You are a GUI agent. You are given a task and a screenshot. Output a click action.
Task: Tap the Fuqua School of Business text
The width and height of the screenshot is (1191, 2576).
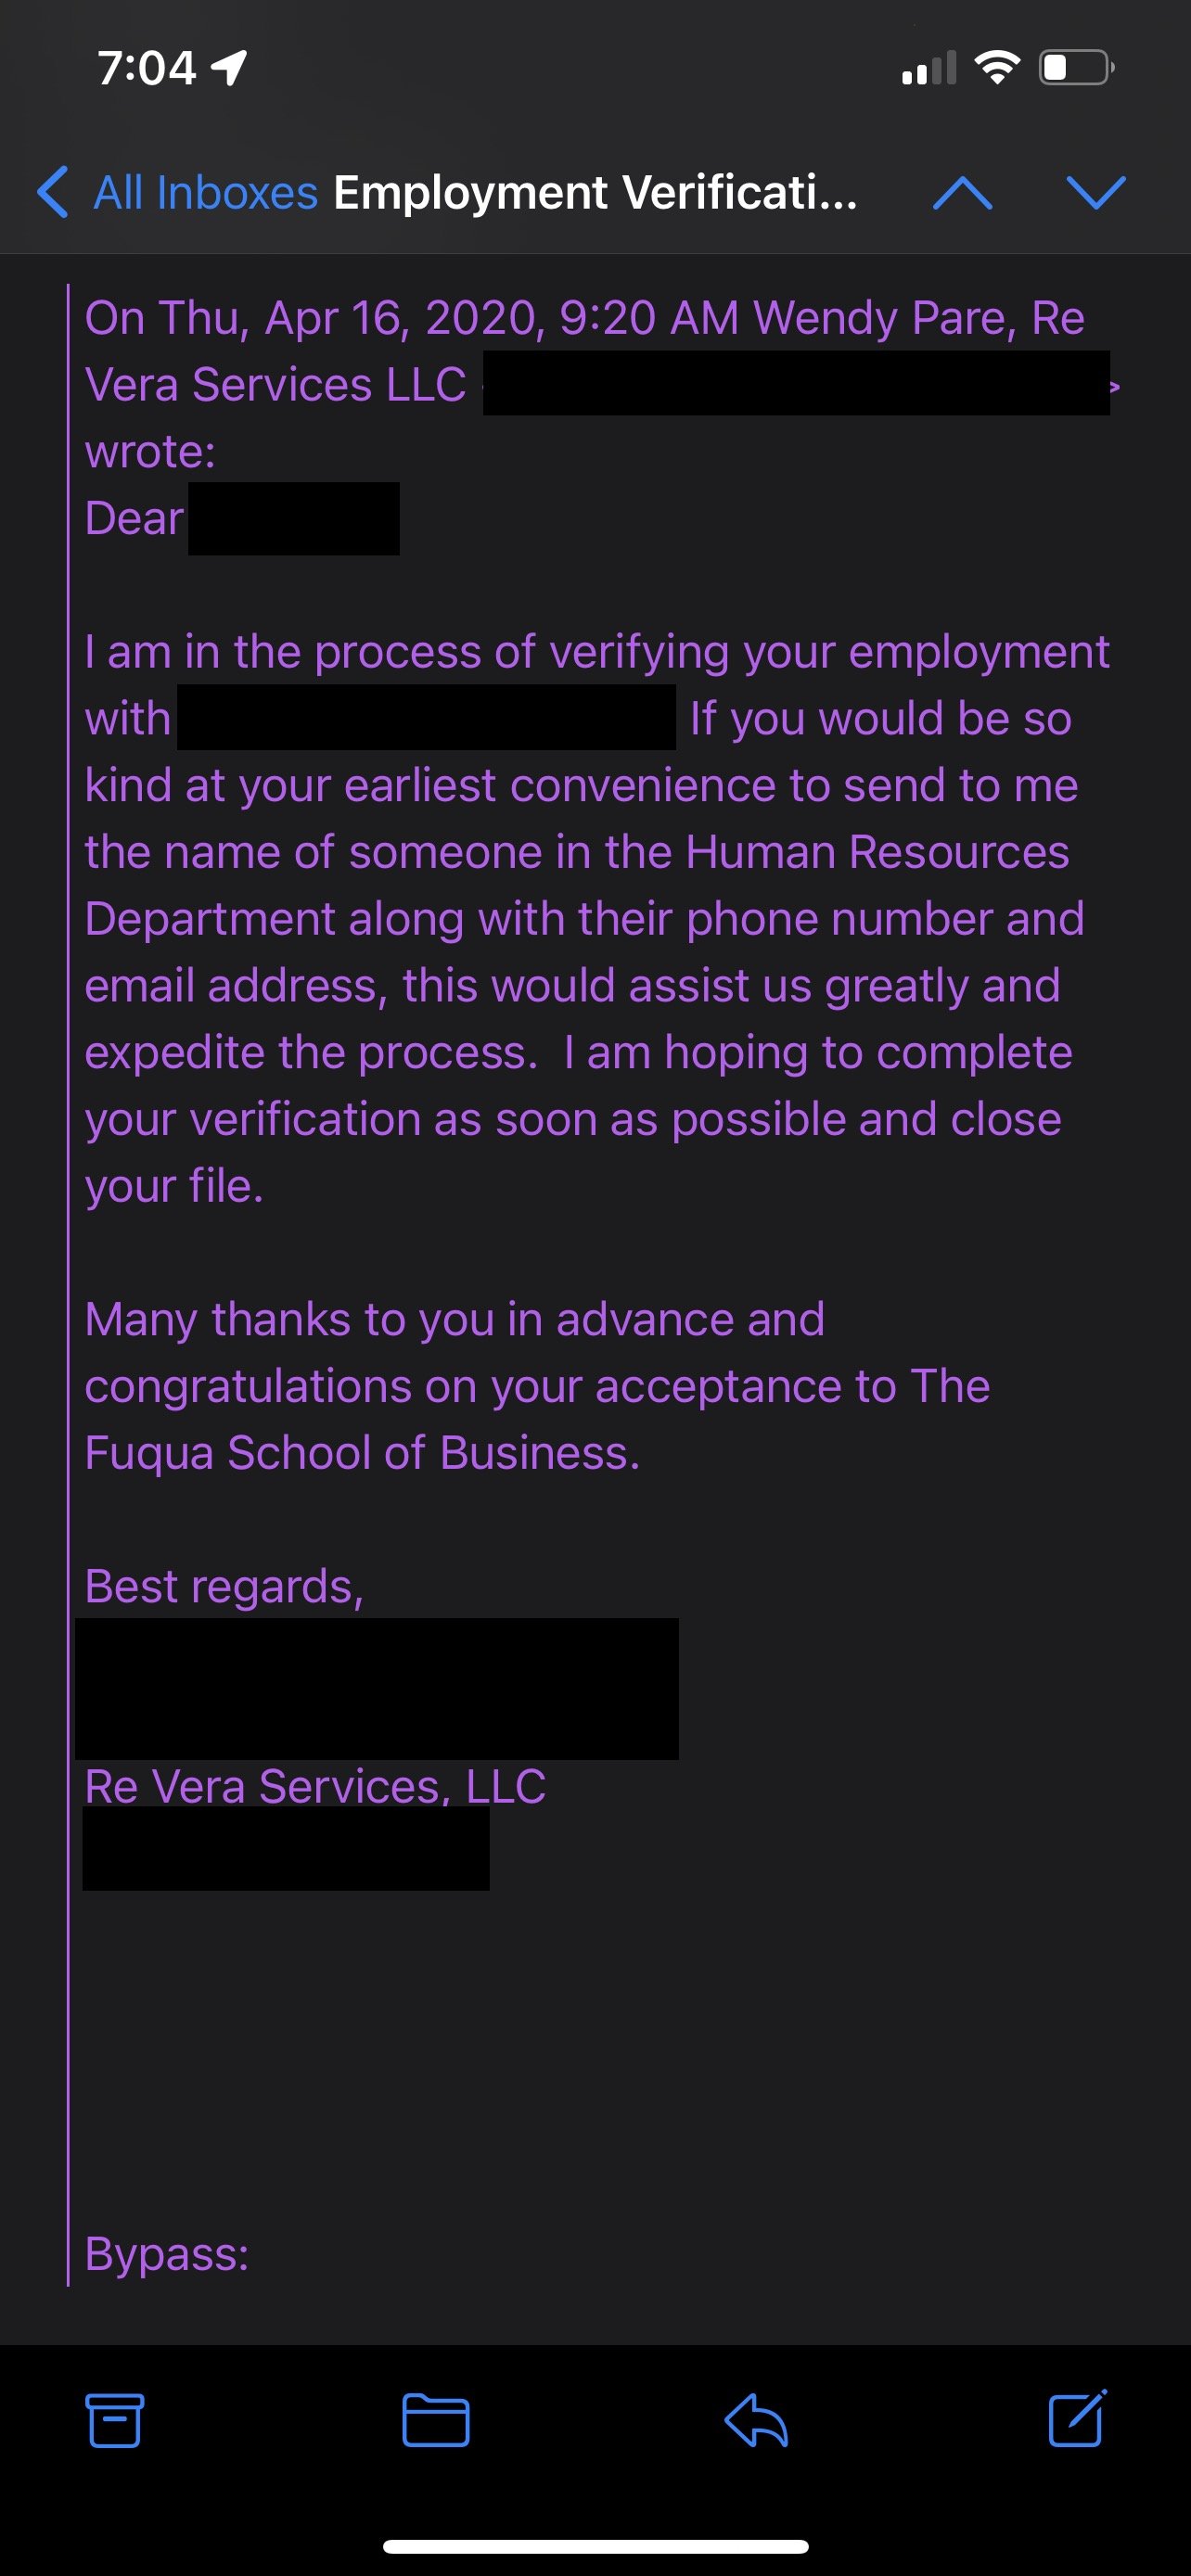click(x=362, y=1453)
